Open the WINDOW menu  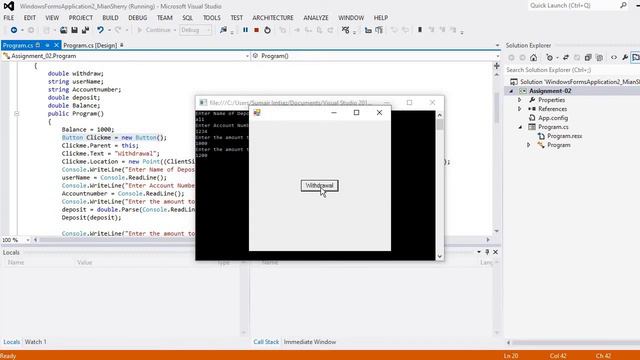(x=351, y=18)
